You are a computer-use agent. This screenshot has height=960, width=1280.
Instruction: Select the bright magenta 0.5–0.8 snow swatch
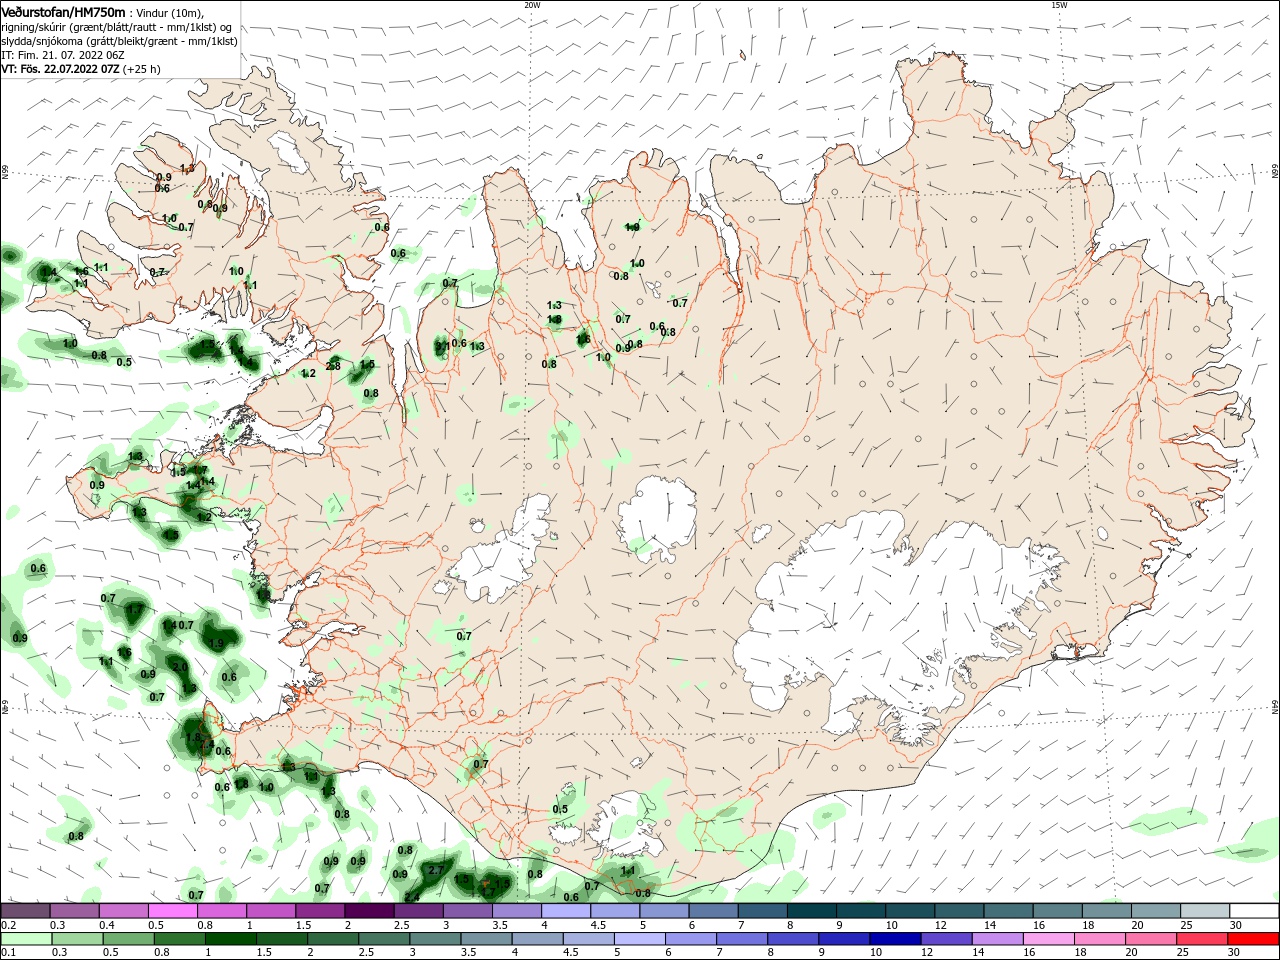pos(172,910)
